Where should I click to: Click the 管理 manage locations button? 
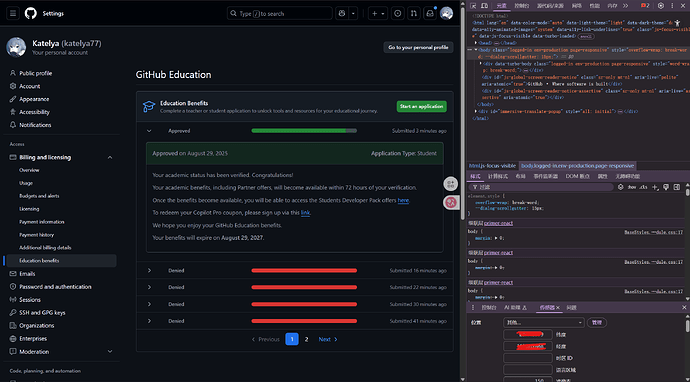point(597,323)
